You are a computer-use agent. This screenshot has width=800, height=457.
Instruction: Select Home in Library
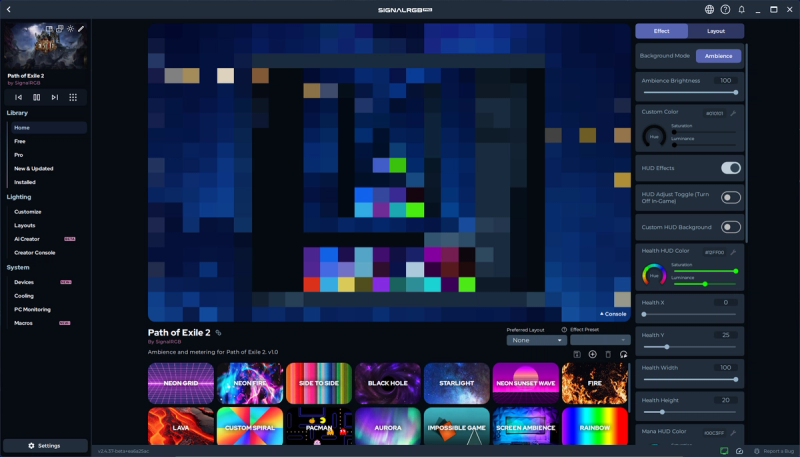(x=49, y=128)
